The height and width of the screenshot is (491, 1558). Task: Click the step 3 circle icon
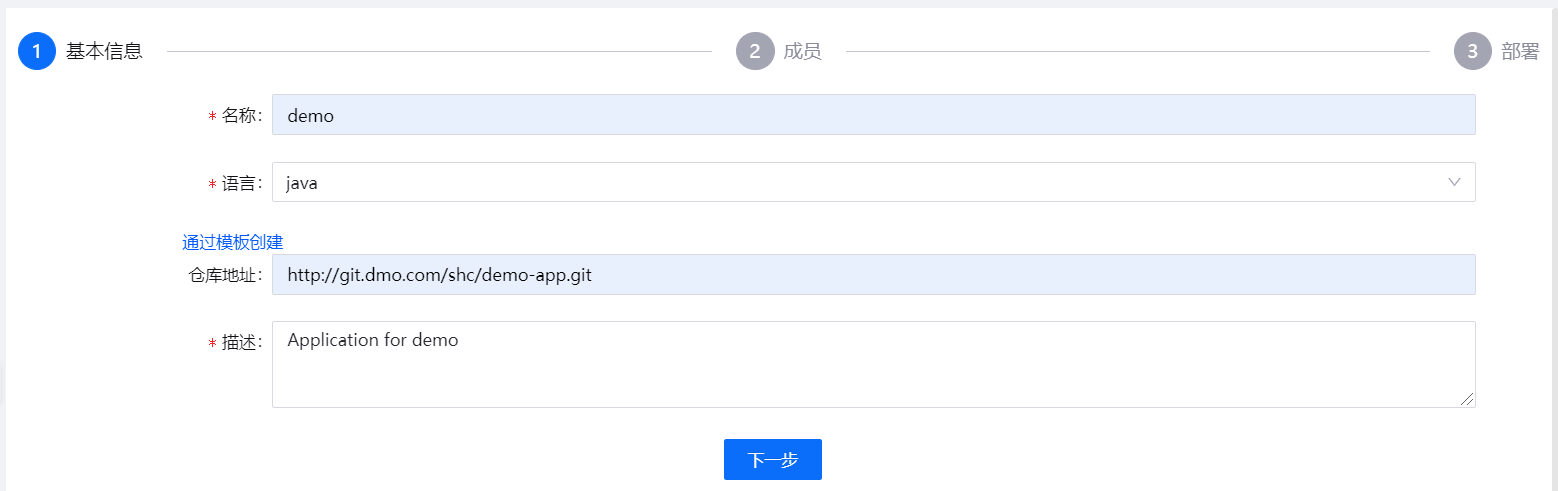(x=1473, y=51)
